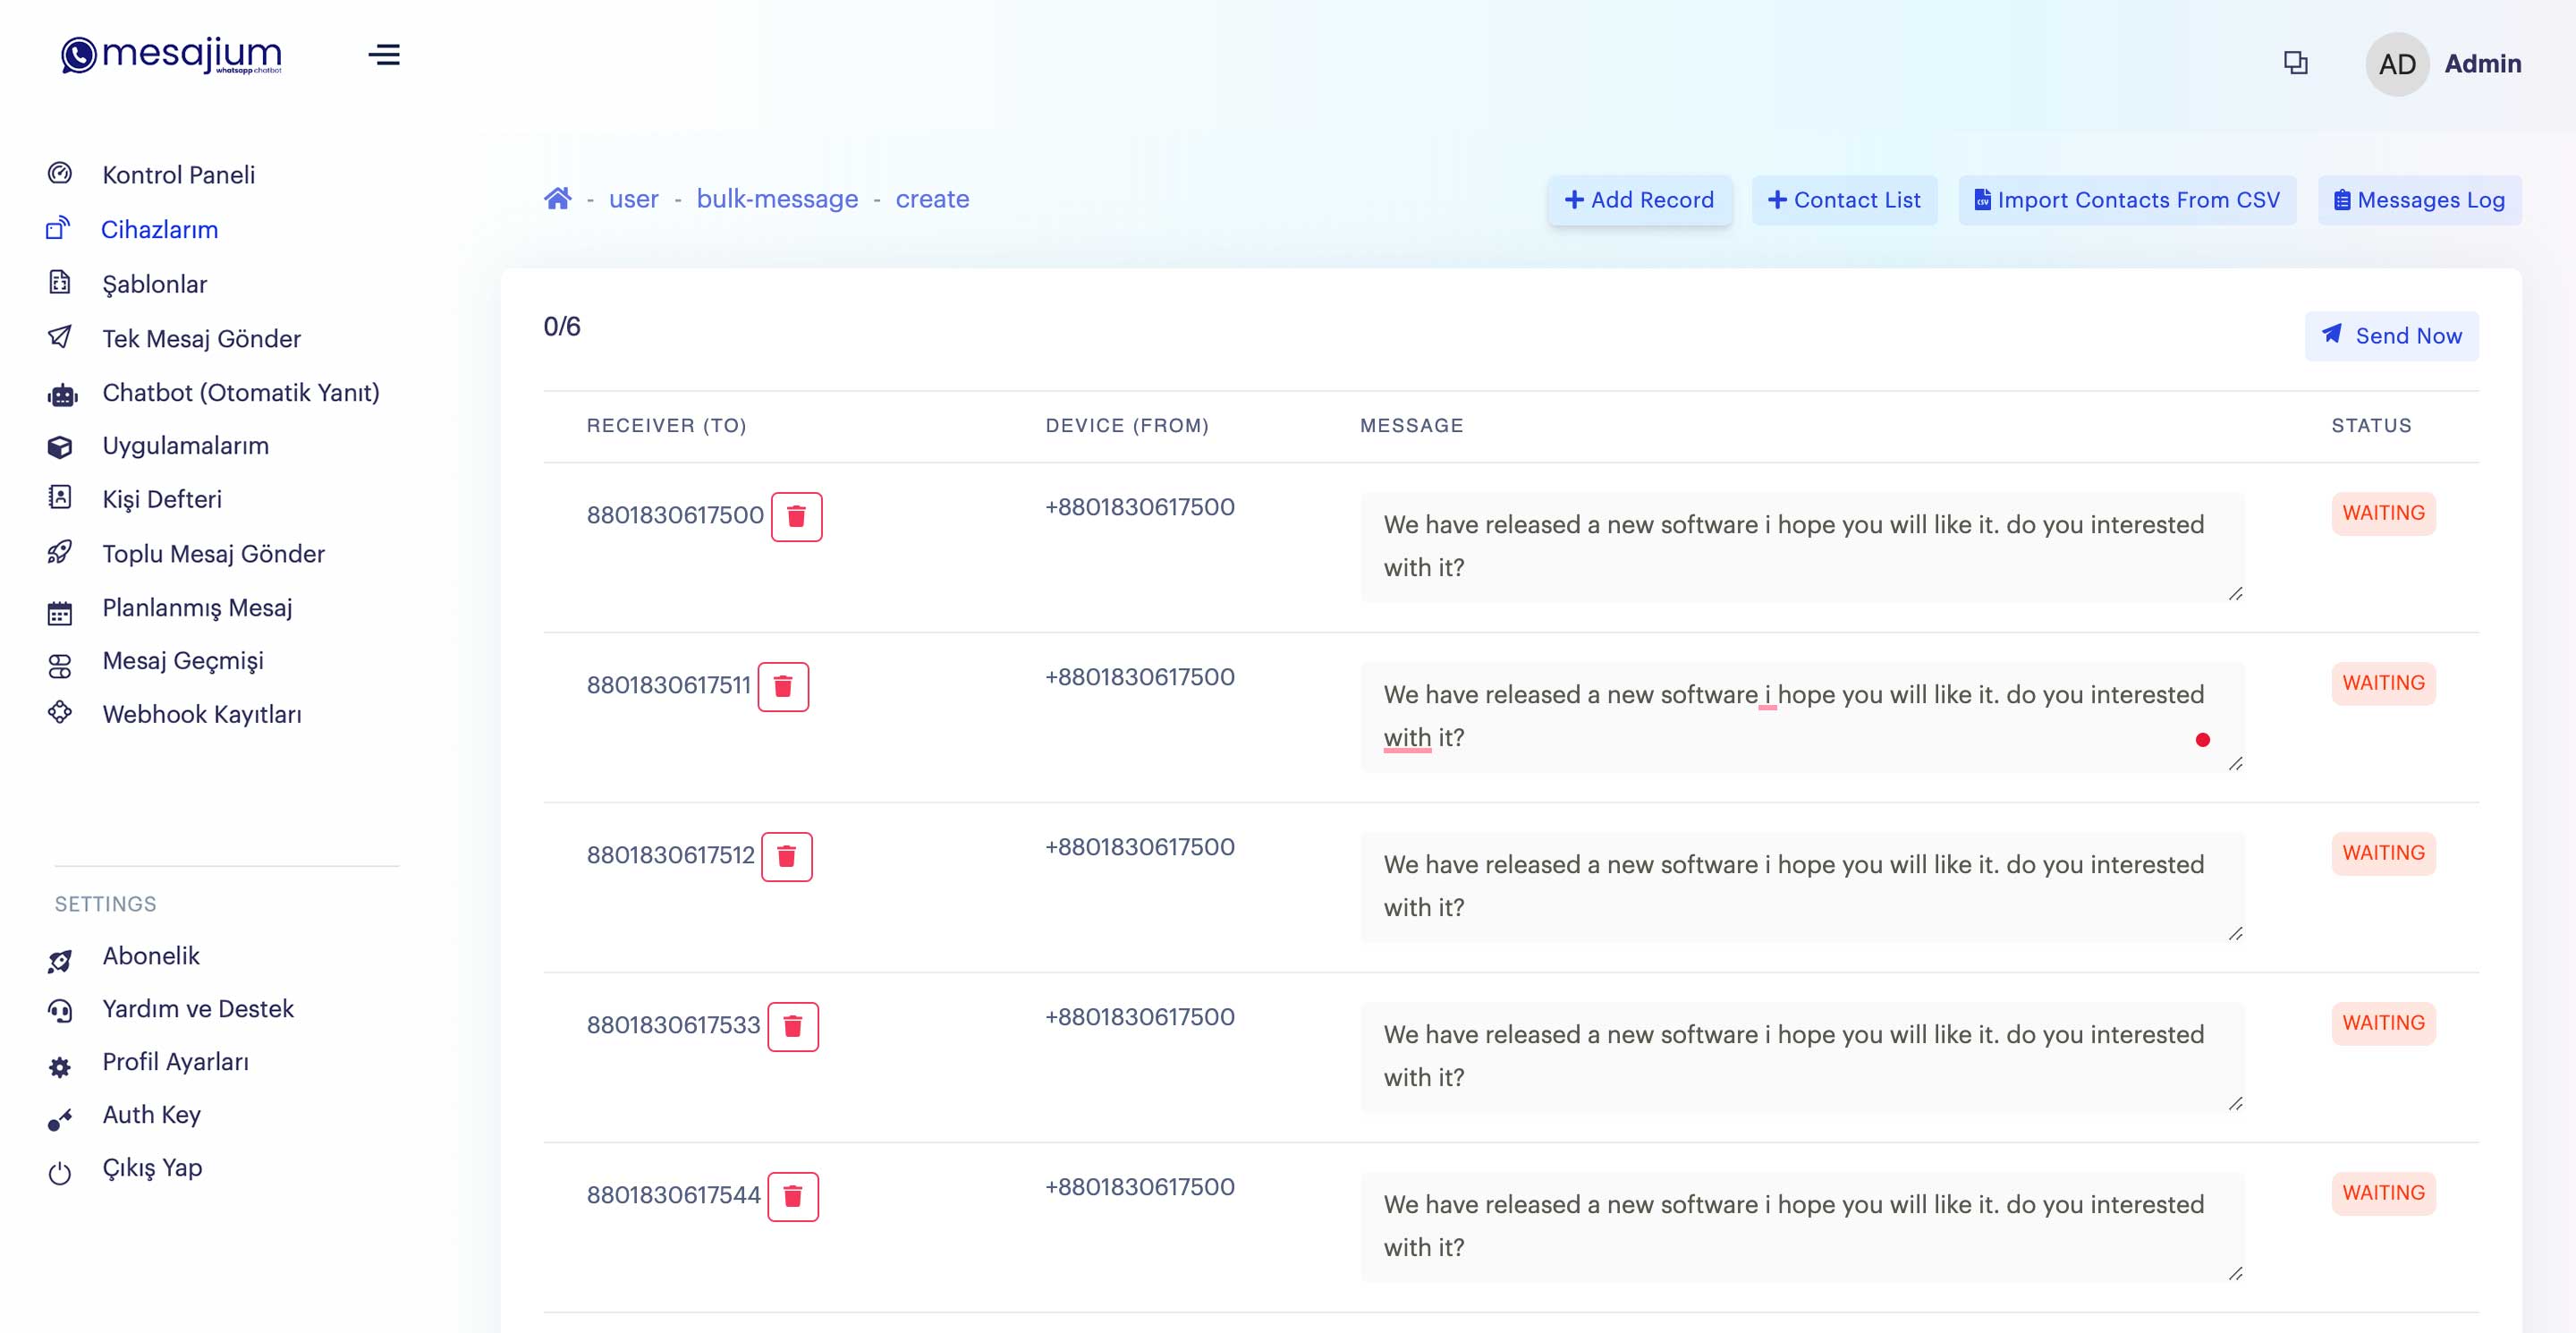Image resolution: width=2576 pixels, height=1333 pixels.
Task: Follow the 'bulk-message' breadcrumb link
Action: (777, 199)
